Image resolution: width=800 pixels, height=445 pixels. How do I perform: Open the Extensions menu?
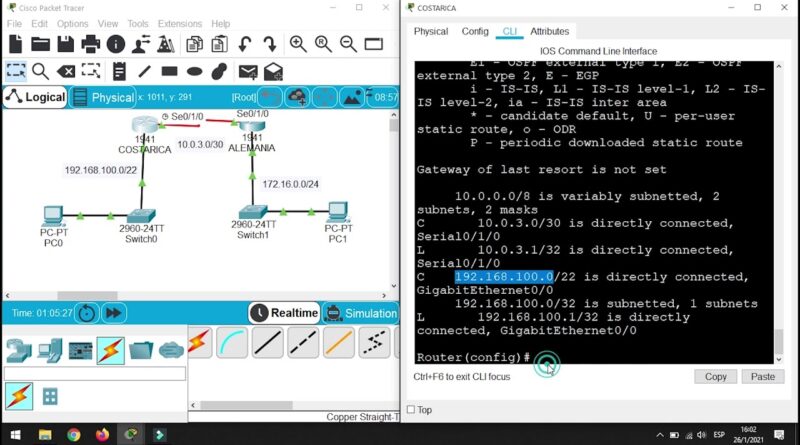point(180,24)
